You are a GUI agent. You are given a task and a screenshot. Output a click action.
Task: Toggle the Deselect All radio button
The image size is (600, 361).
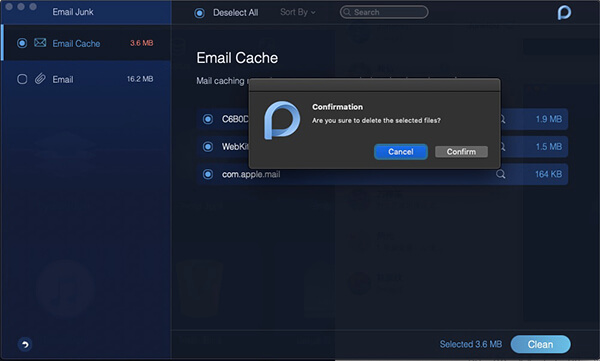coord(199,13)
